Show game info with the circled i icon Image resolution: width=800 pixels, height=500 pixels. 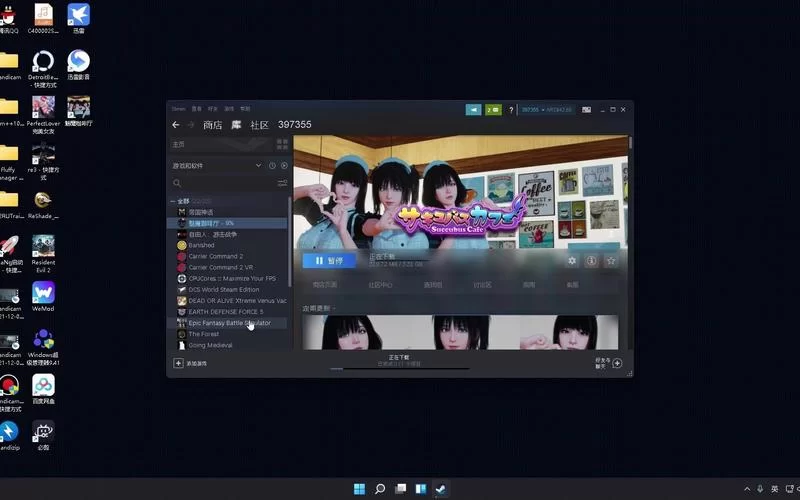click(x=591, y=261)
